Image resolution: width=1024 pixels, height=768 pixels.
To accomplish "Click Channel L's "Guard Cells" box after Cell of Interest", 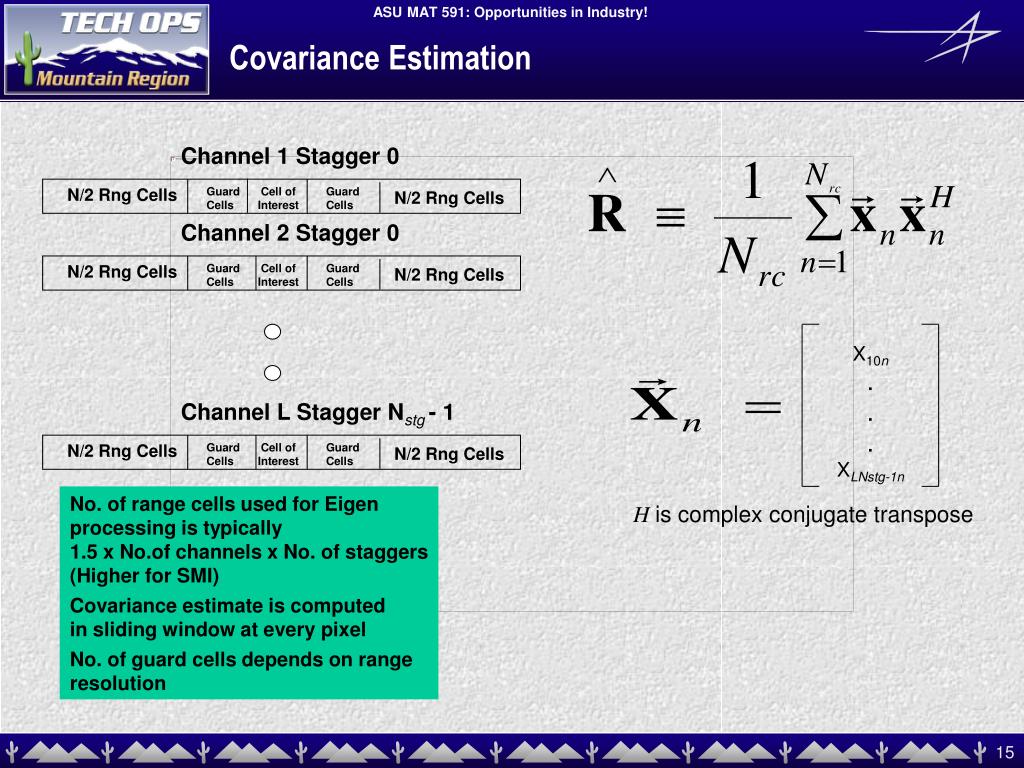I will [x=343, y=453].
